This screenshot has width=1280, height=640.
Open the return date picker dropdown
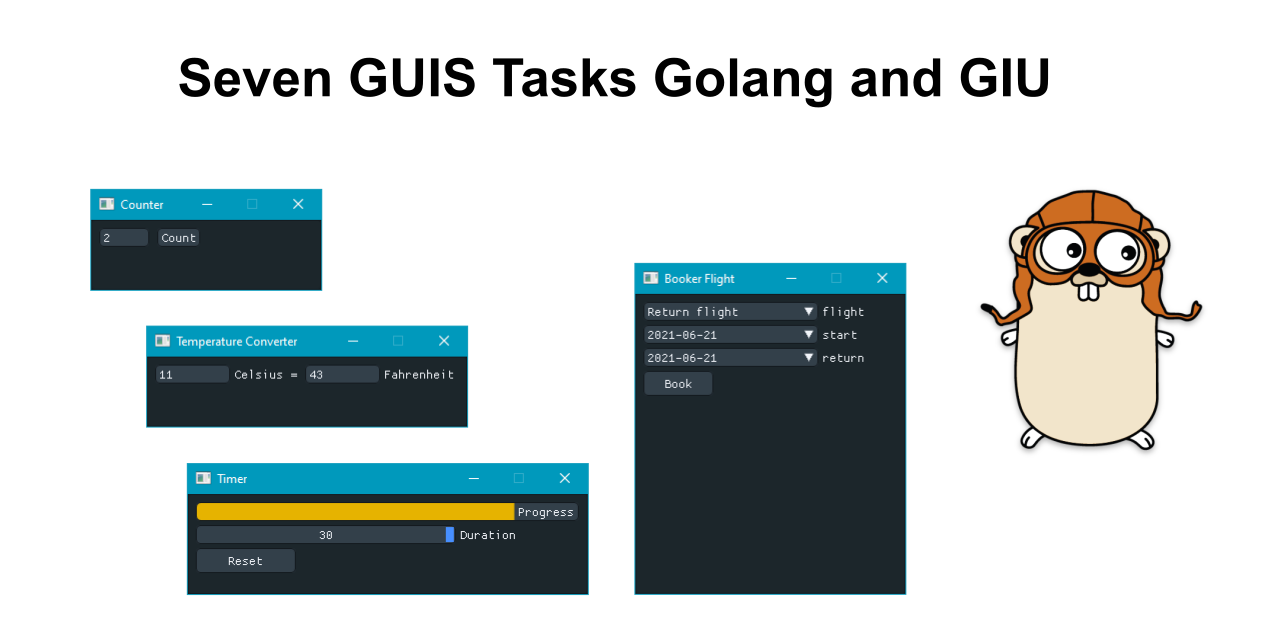tap(720, 357)
